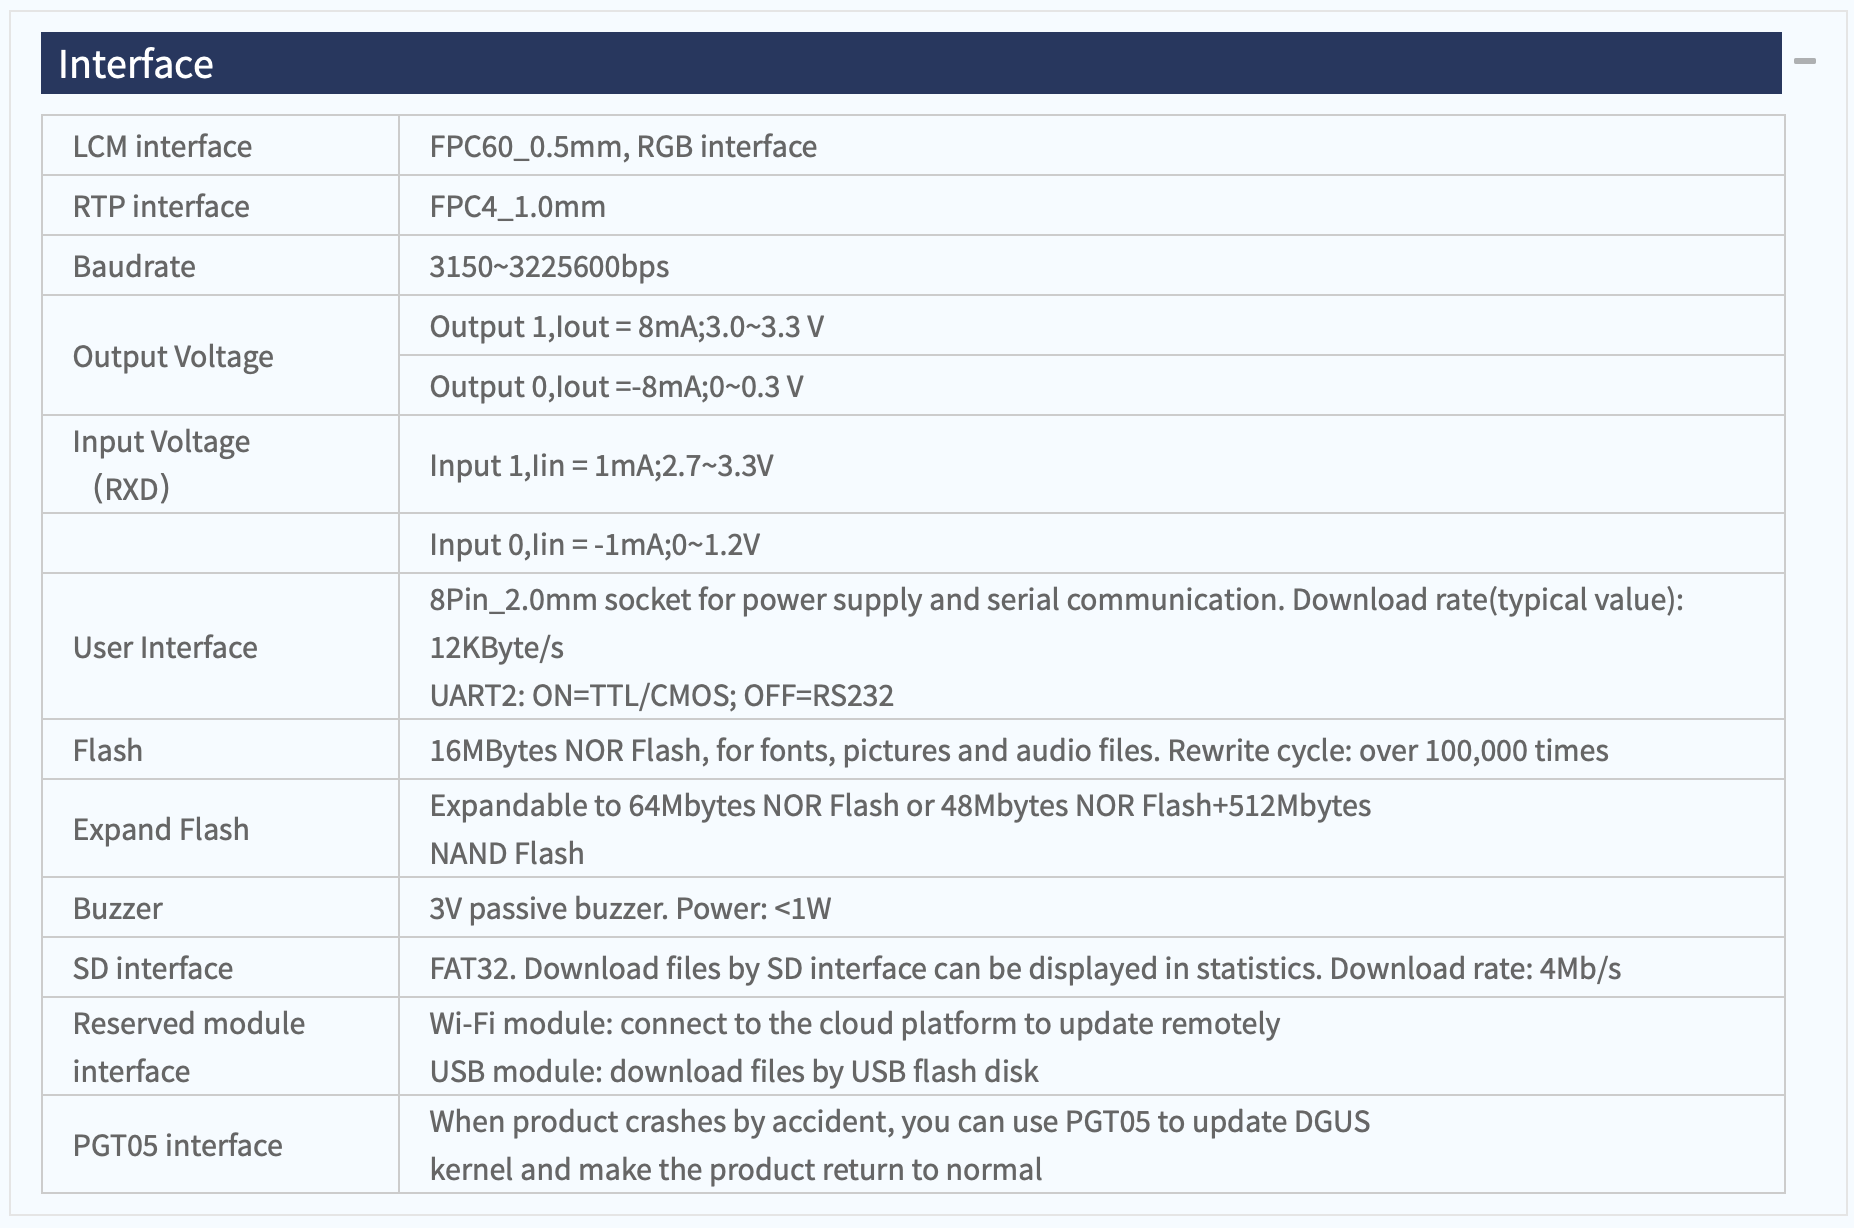Click the 'FPC4_1.0mm' value cell

[1091, 206]
